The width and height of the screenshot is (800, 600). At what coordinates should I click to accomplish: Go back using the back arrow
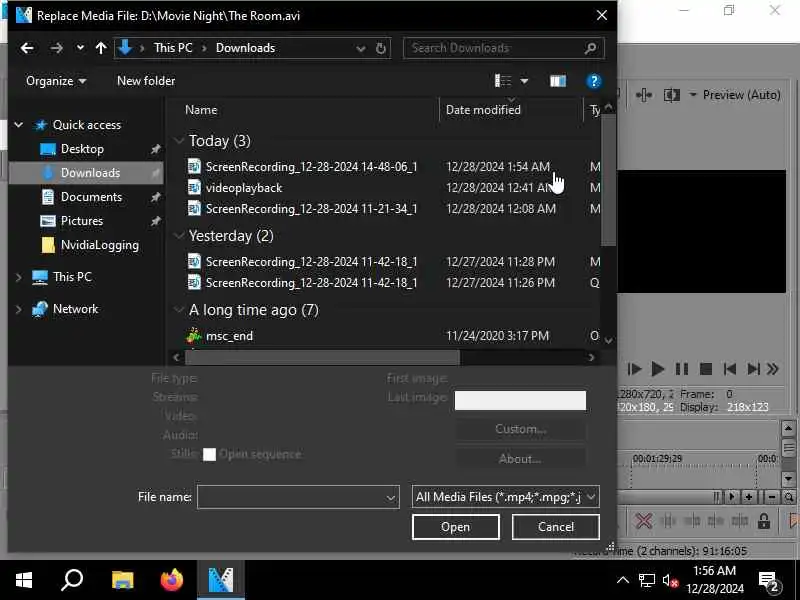point(27,48)
